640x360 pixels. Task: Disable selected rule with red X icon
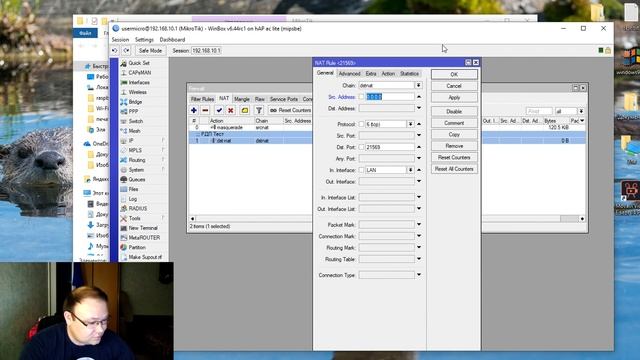pyautogui.click(x=231, y=110)
